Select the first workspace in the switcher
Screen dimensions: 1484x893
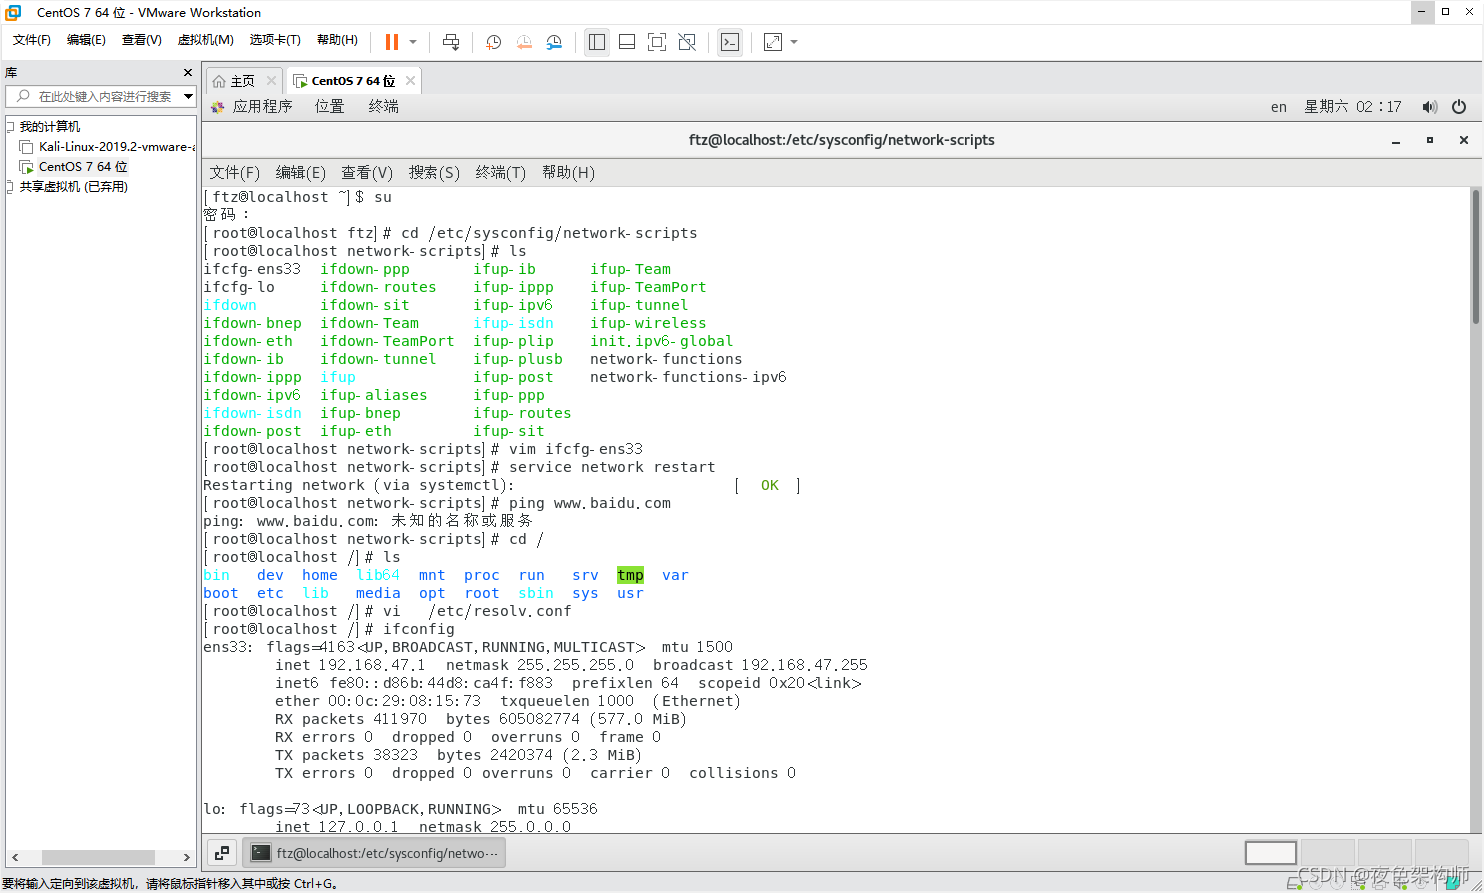(1271, 853)
